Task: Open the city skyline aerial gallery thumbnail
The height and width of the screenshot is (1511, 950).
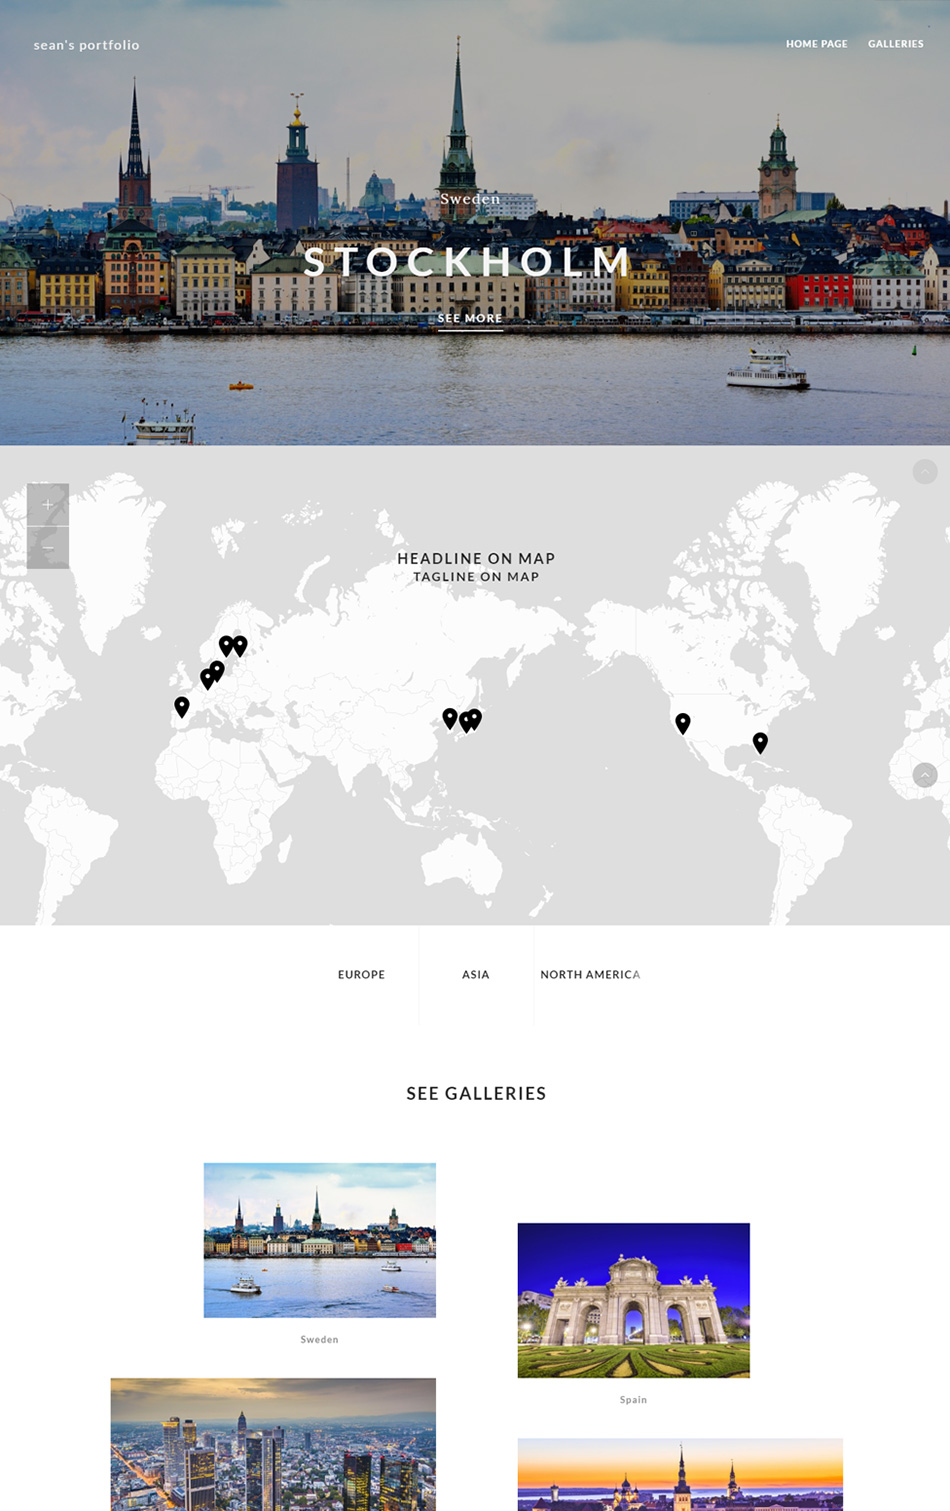Action: point(273,1445)
